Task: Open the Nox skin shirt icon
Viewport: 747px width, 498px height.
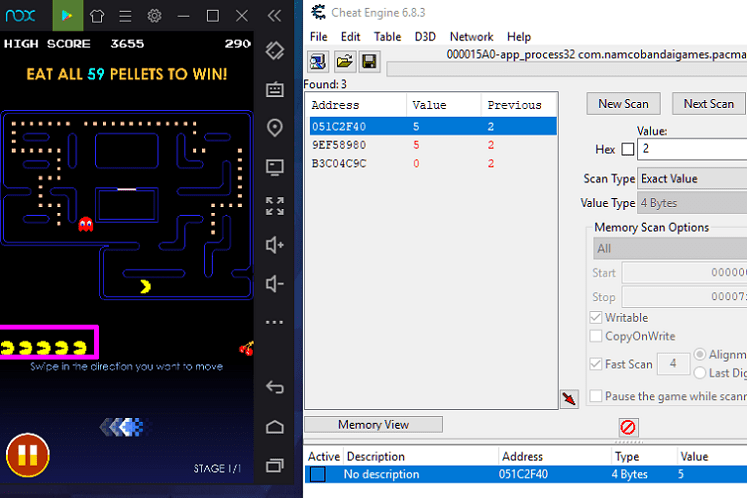Action: (x=97, y=16)
